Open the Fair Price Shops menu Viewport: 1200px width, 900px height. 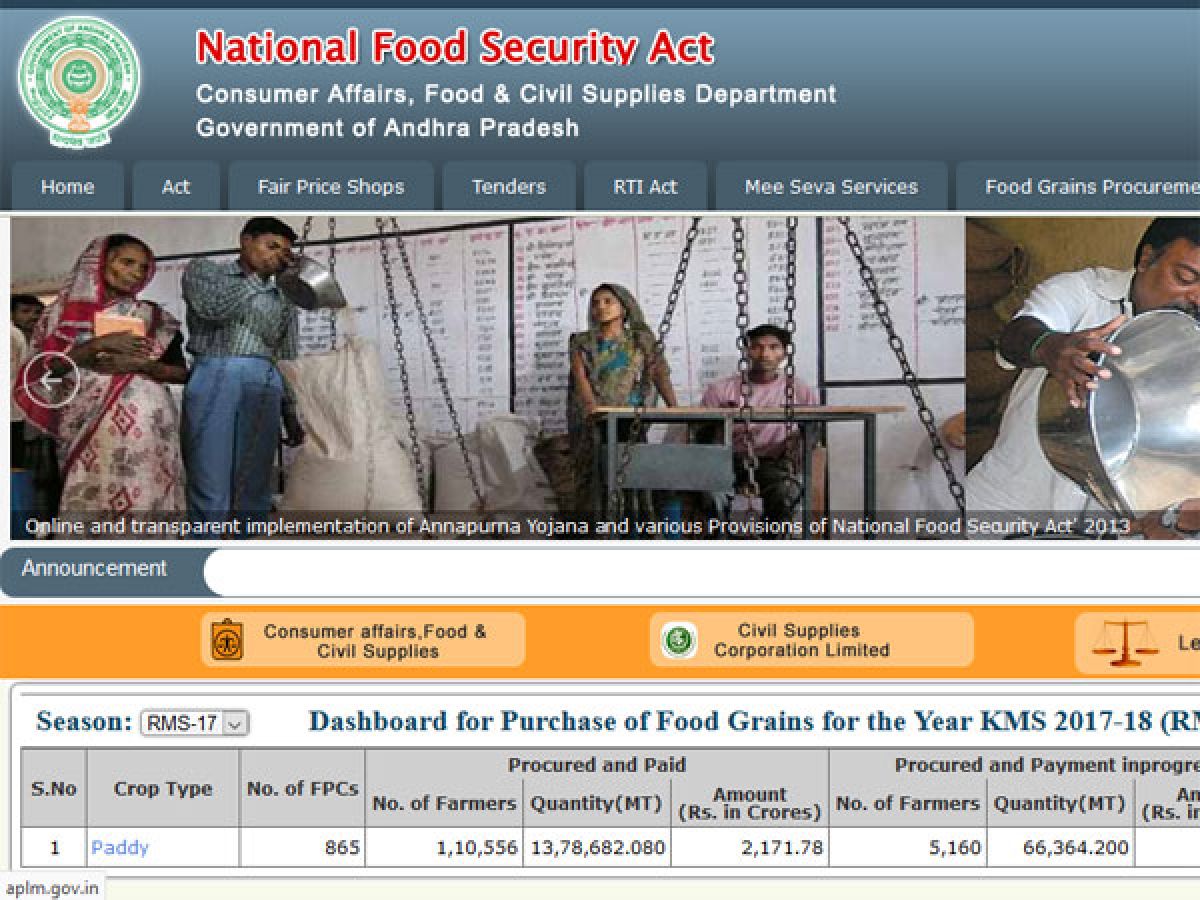point(330,187)
